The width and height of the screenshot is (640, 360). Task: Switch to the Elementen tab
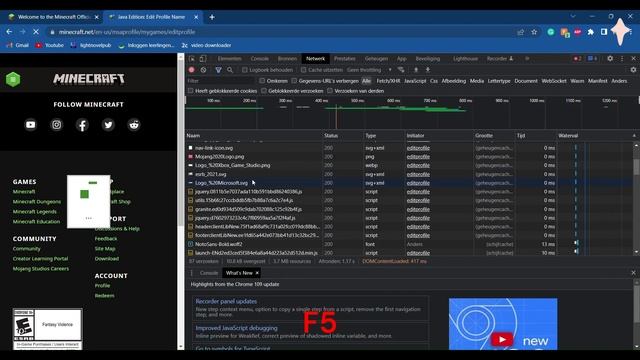229,58
